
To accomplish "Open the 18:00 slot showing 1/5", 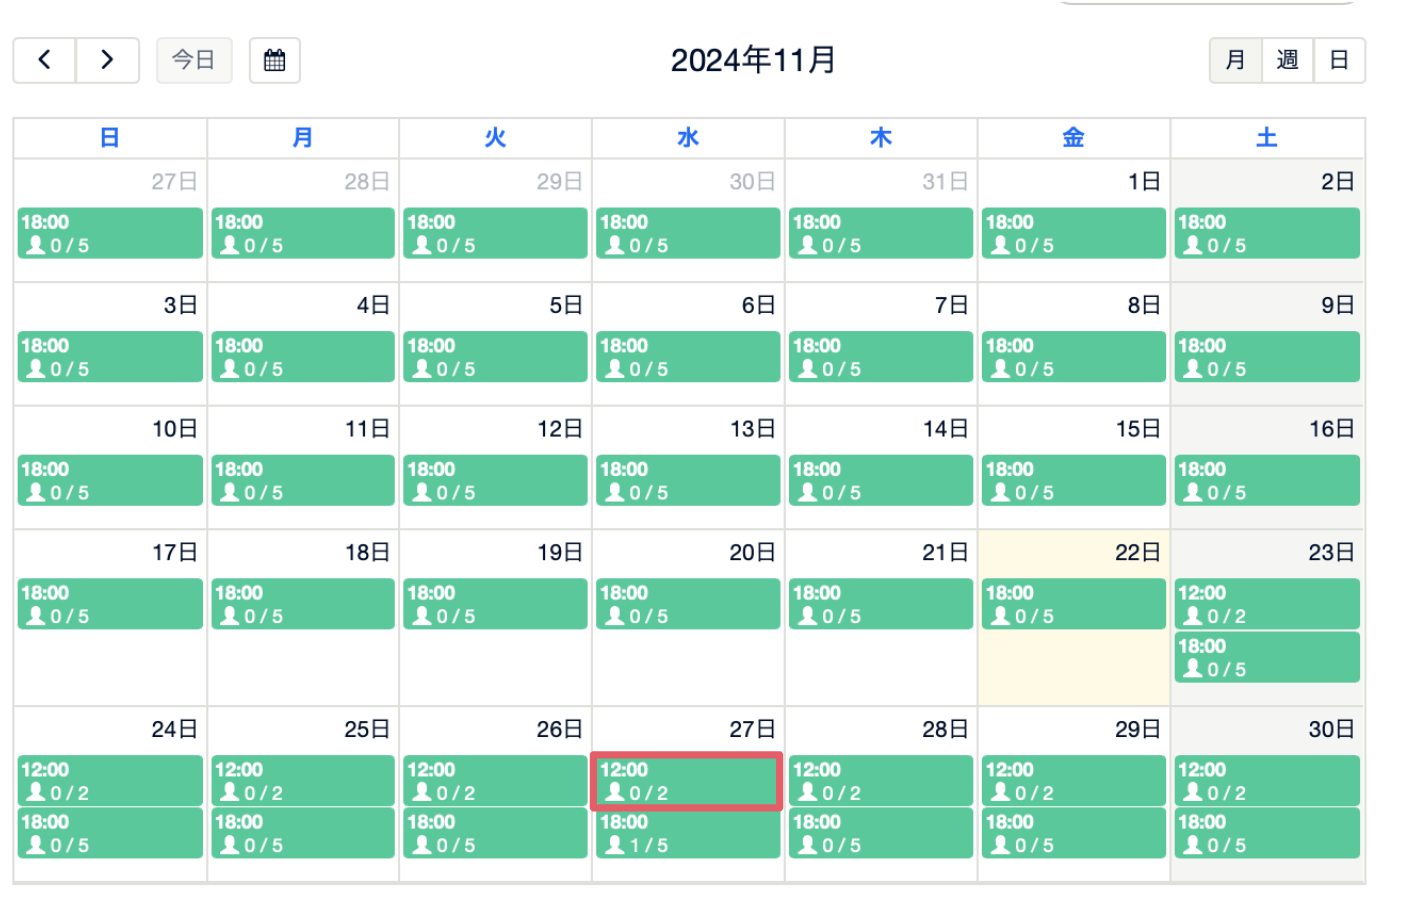I will pos(687,833).
